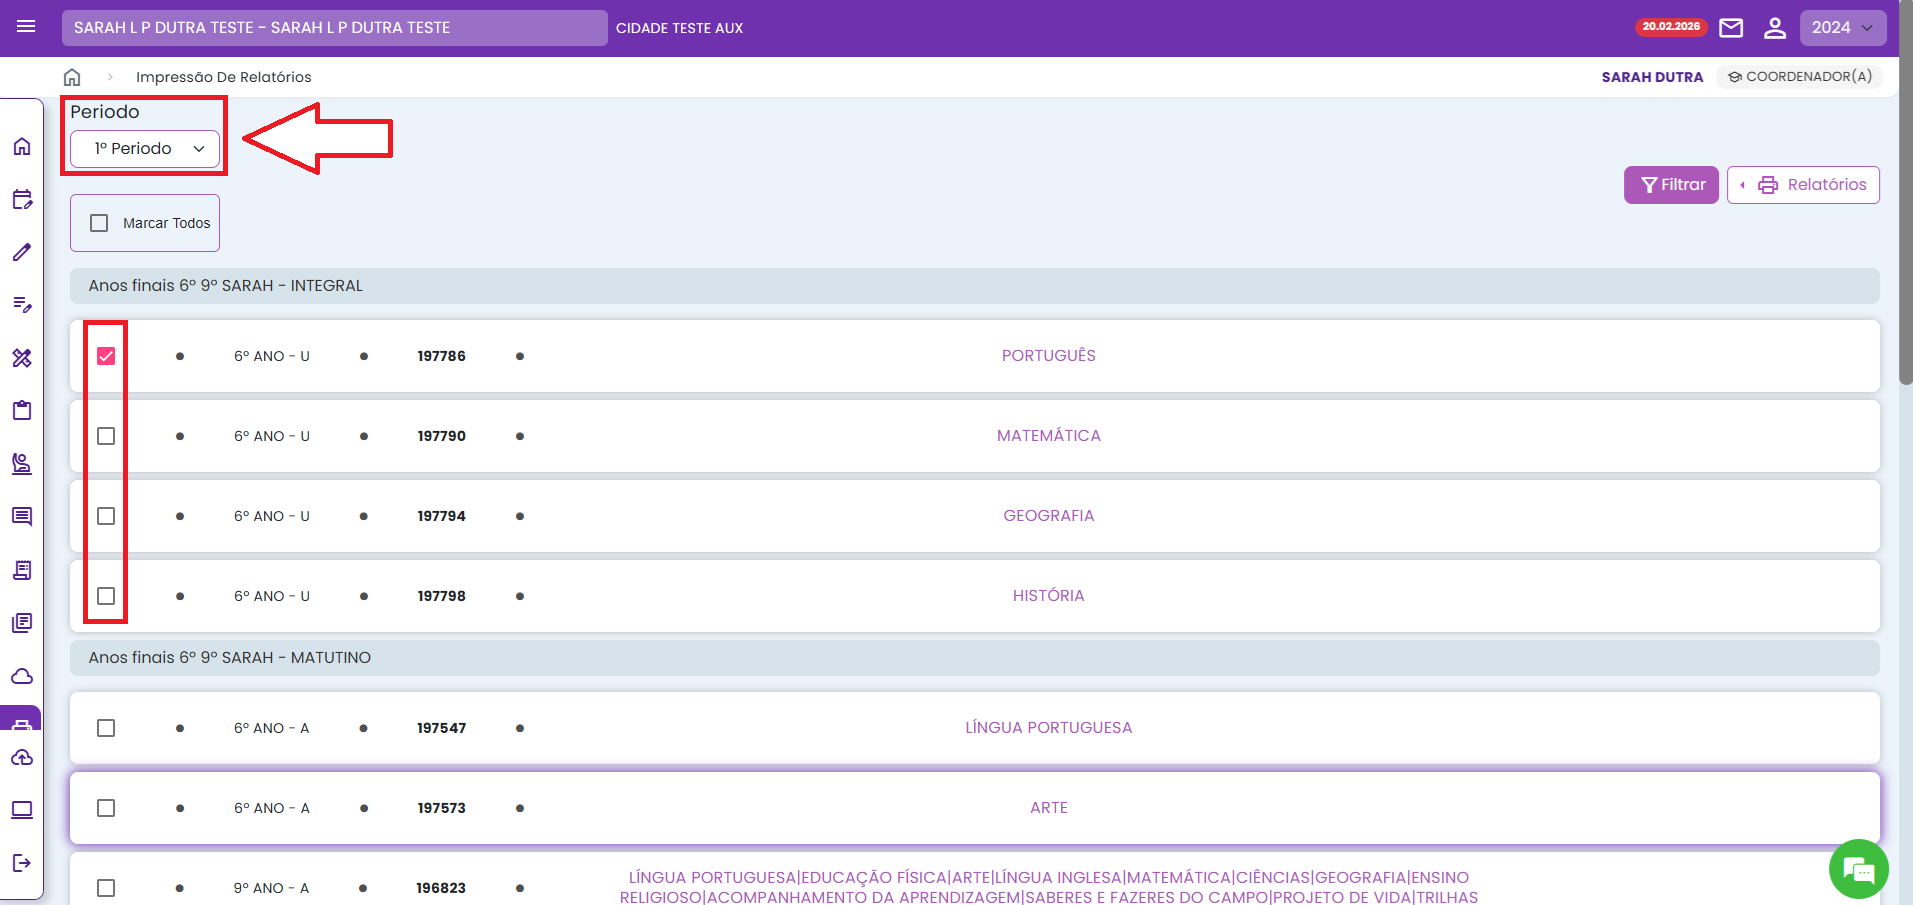The image size is (1913, 905).
Task: Click the ARTE subject link
Action: point(1048,808)
